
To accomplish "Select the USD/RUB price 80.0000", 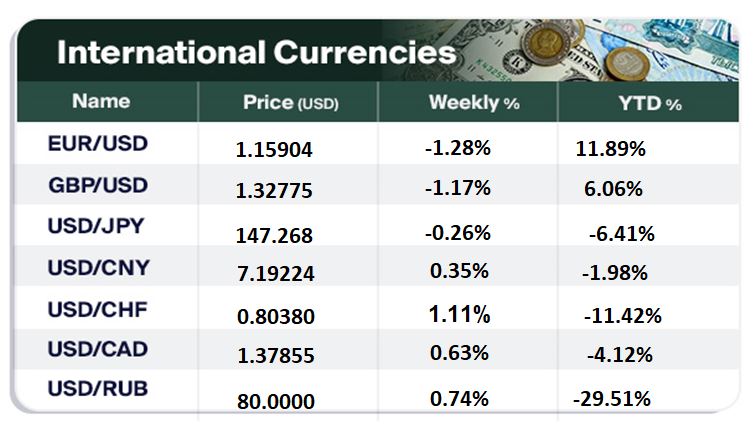I will click(x=275, y=401).
